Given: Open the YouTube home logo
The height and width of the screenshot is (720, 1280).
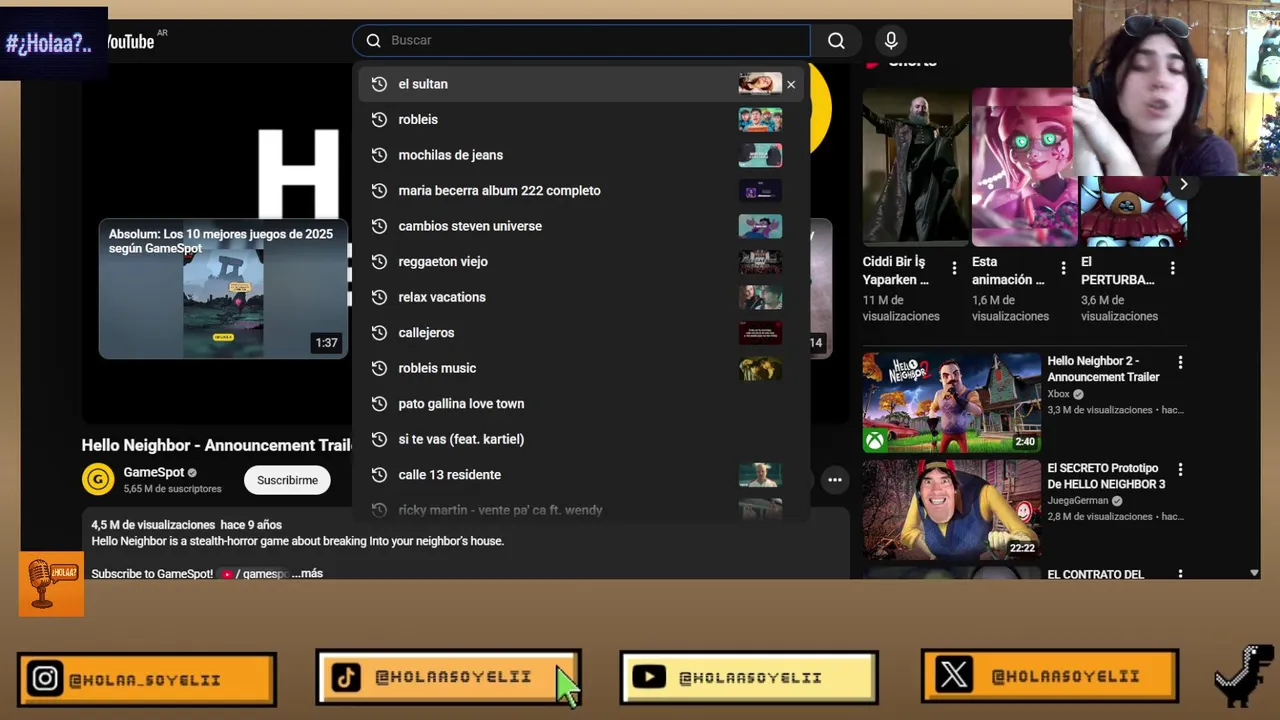Looking at the screenshot, I should click(132, 41).
